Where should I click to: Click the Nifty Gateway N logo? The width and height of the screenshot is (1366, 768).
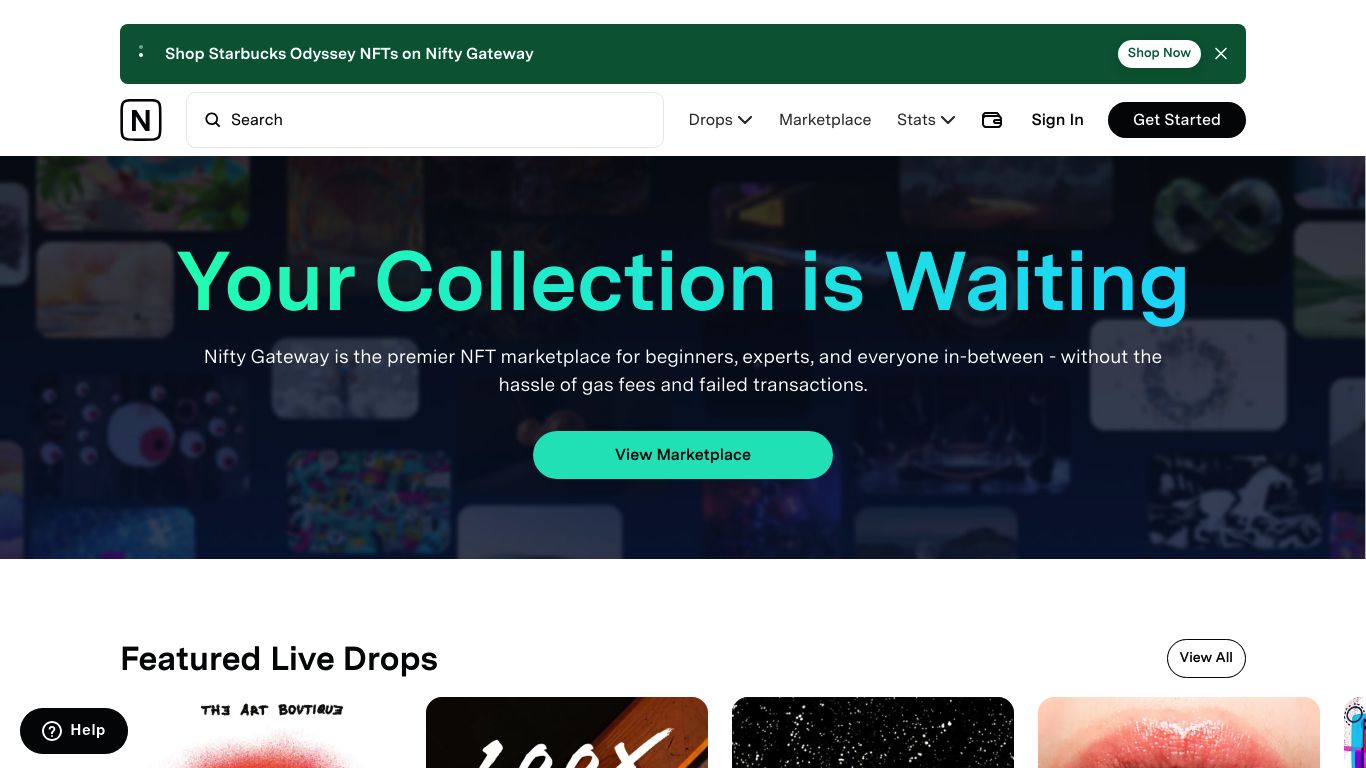tap(141, 120)
